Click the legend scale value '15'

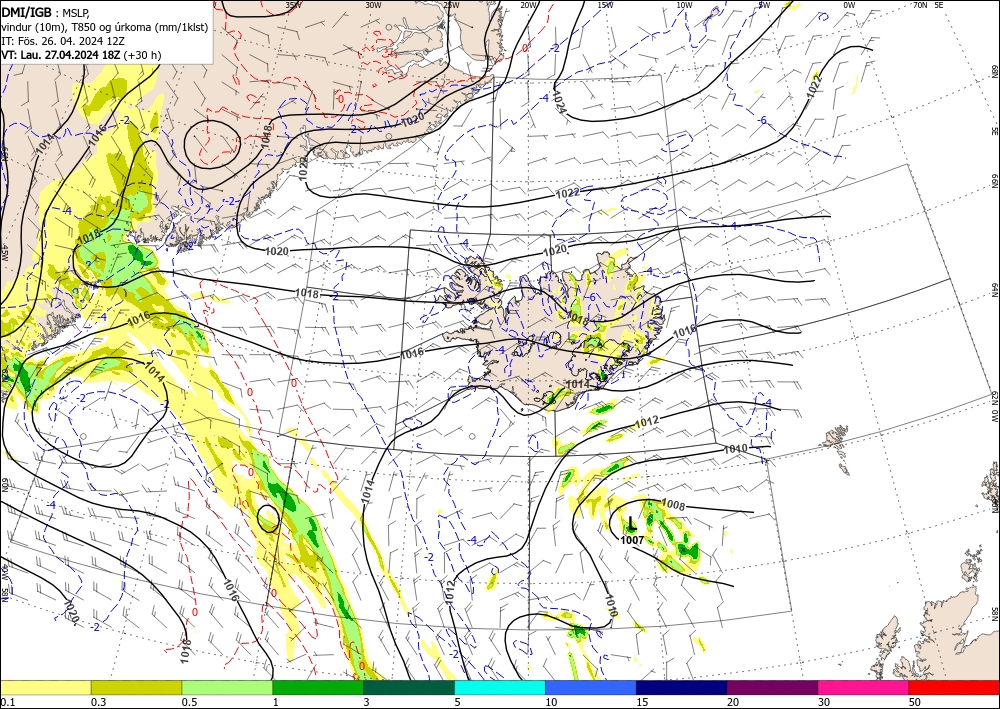(642, 702)
